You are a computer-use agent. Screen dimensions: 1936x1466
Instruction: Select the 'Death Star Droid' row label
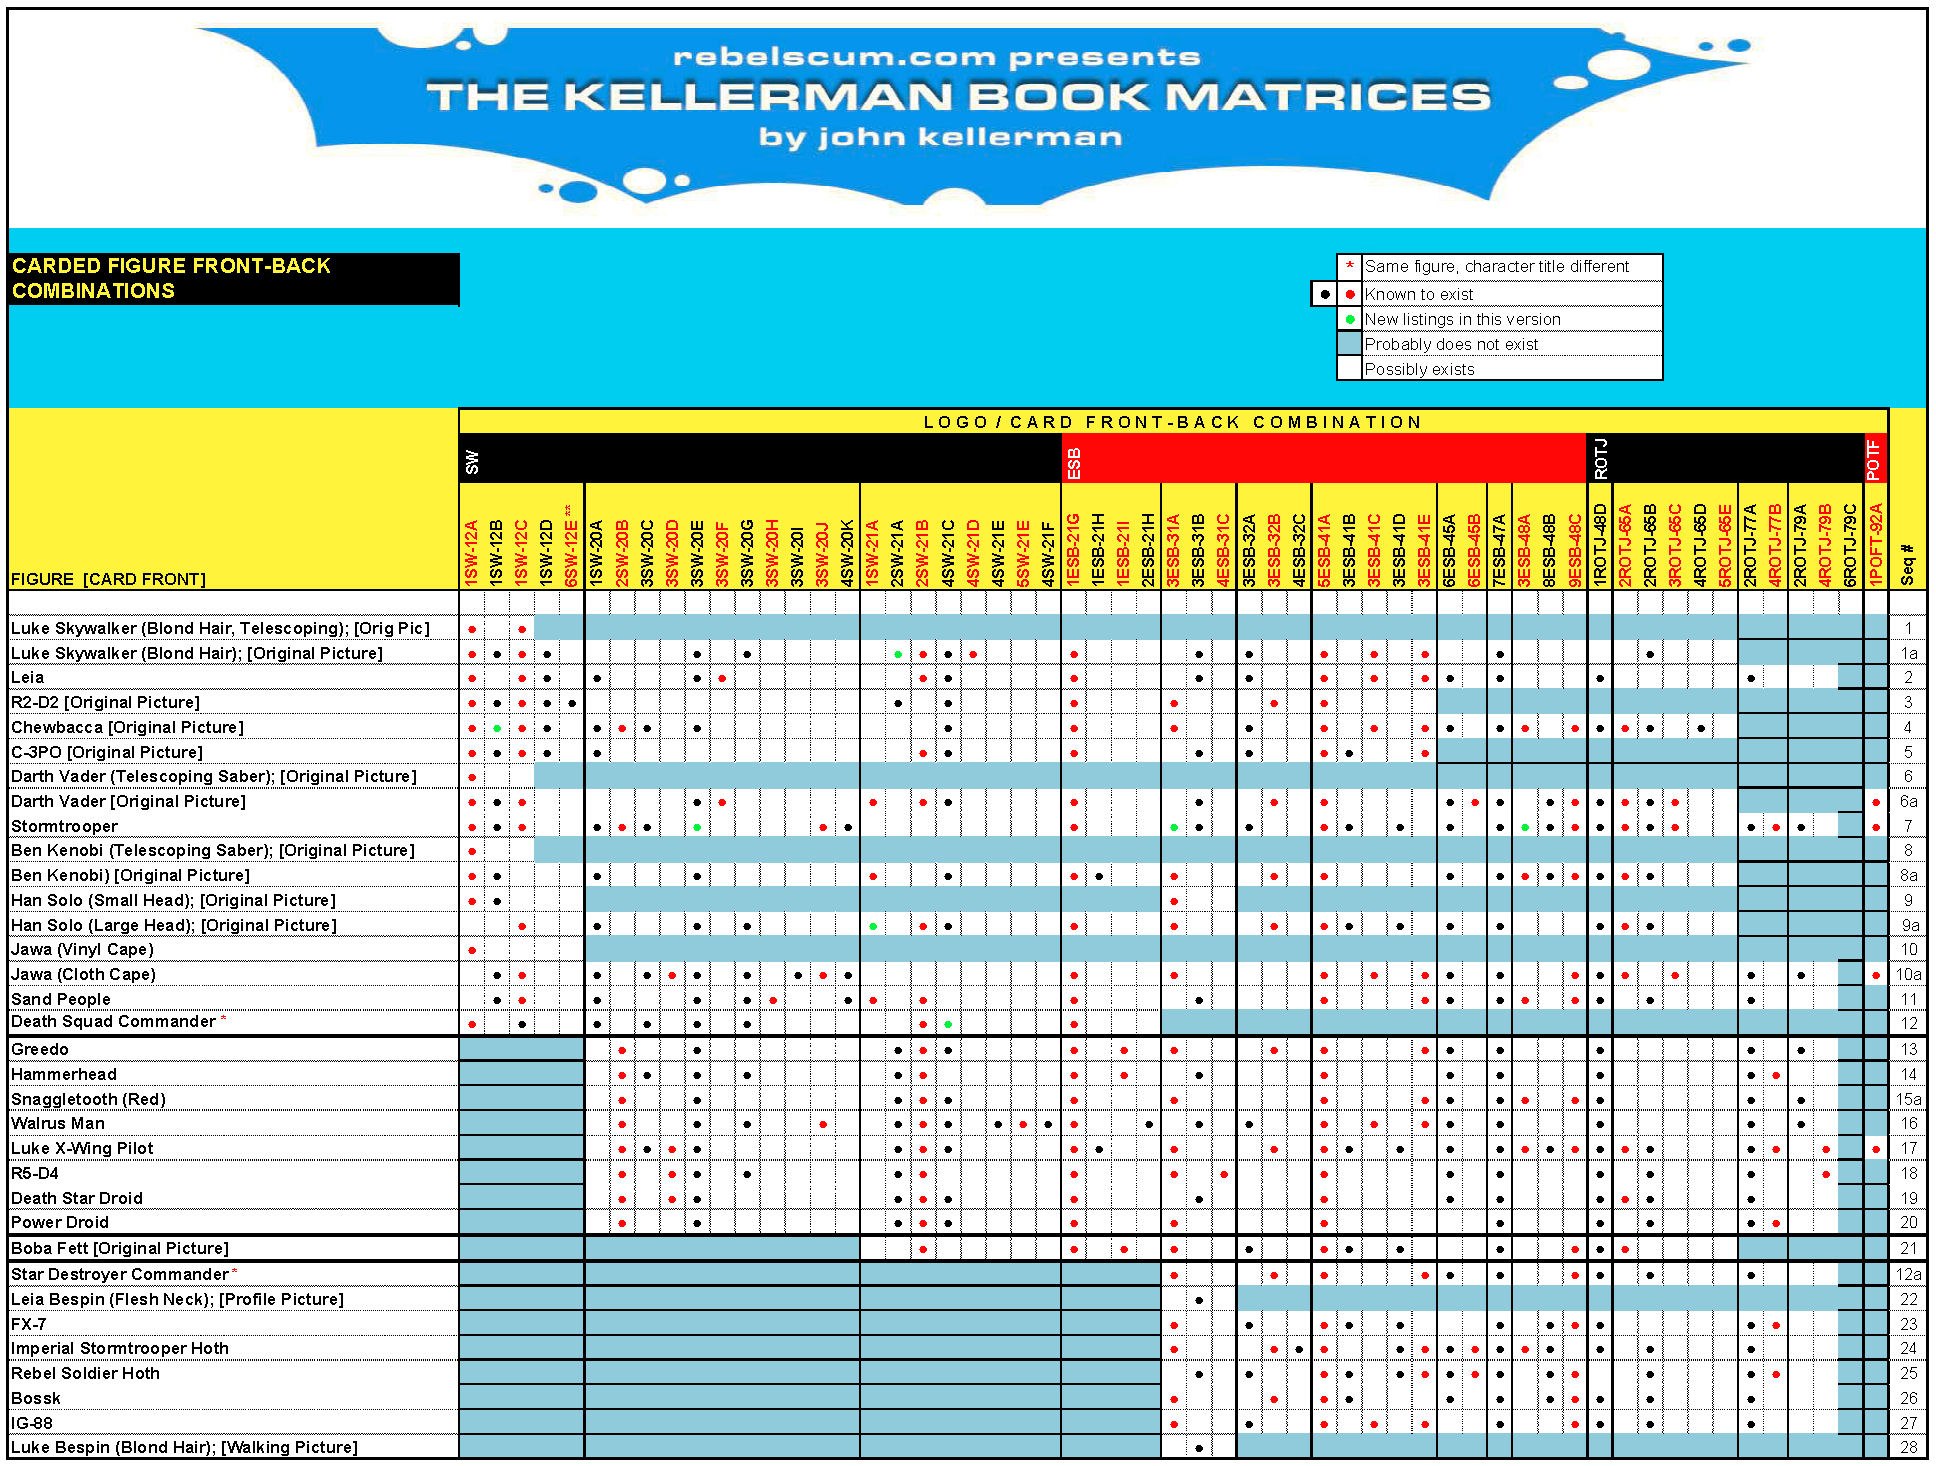(x=77, y=1198)
